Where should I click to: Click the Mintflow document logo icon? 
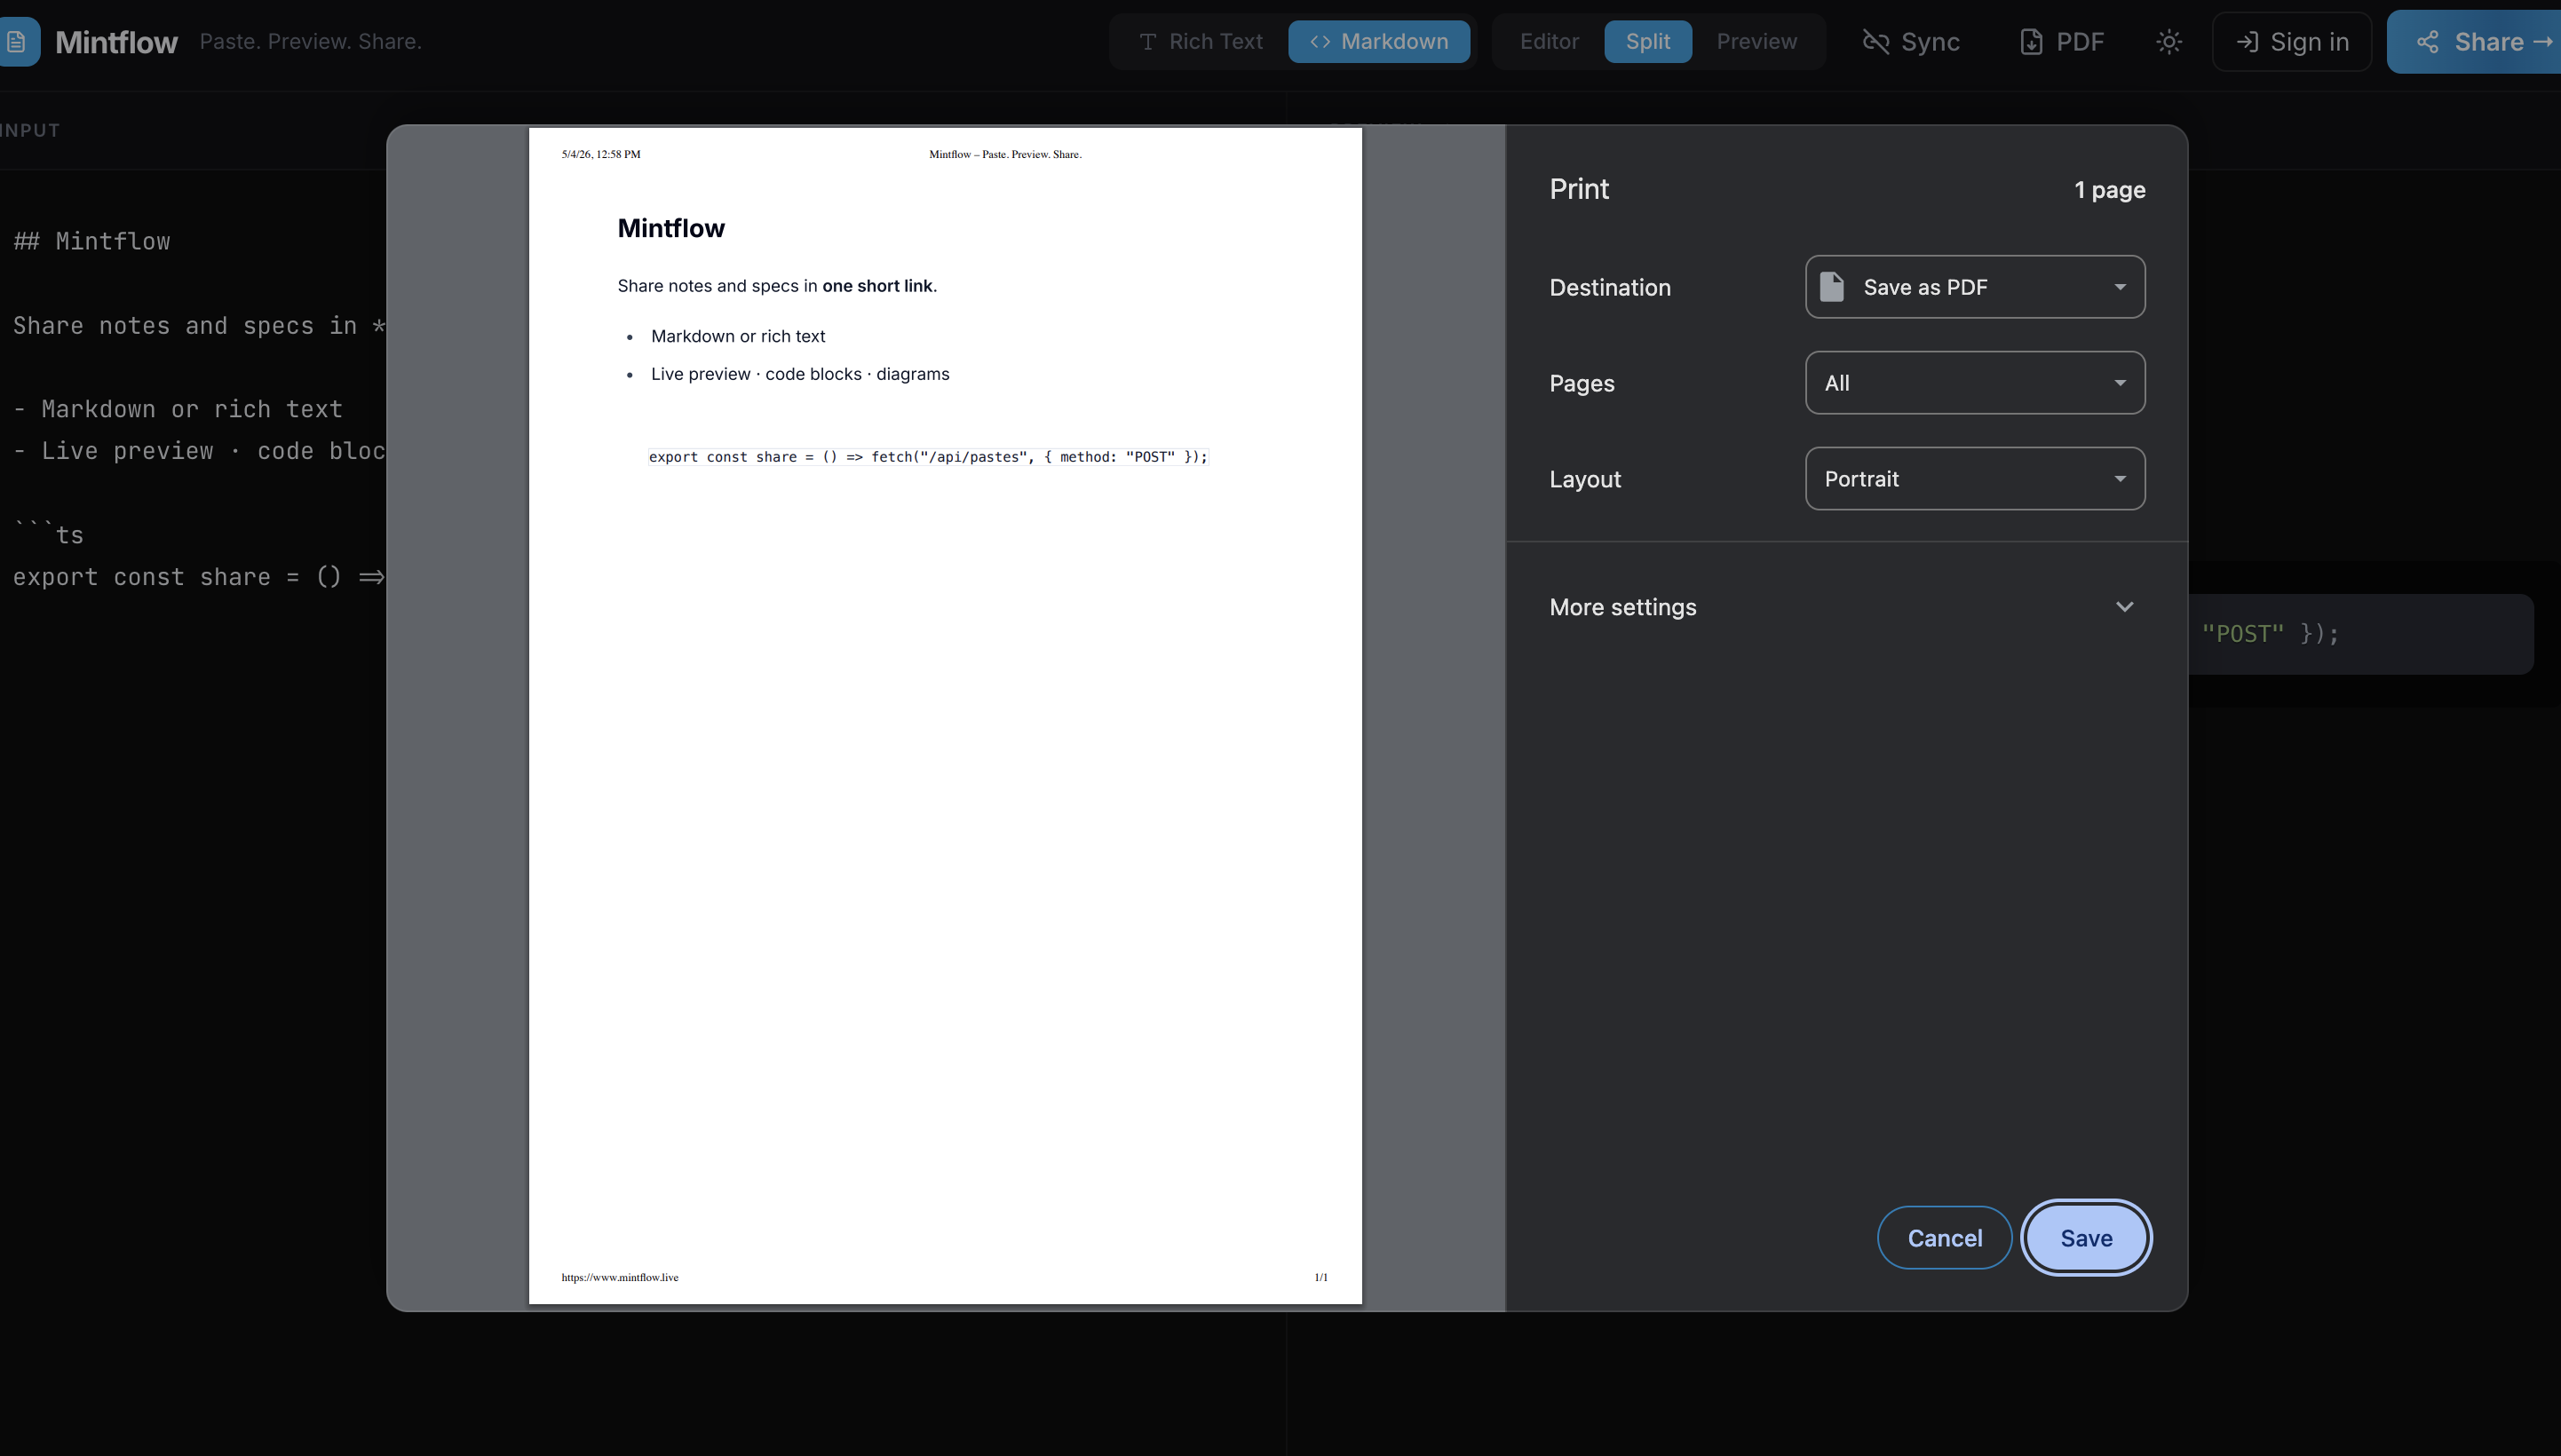point(18,42)
